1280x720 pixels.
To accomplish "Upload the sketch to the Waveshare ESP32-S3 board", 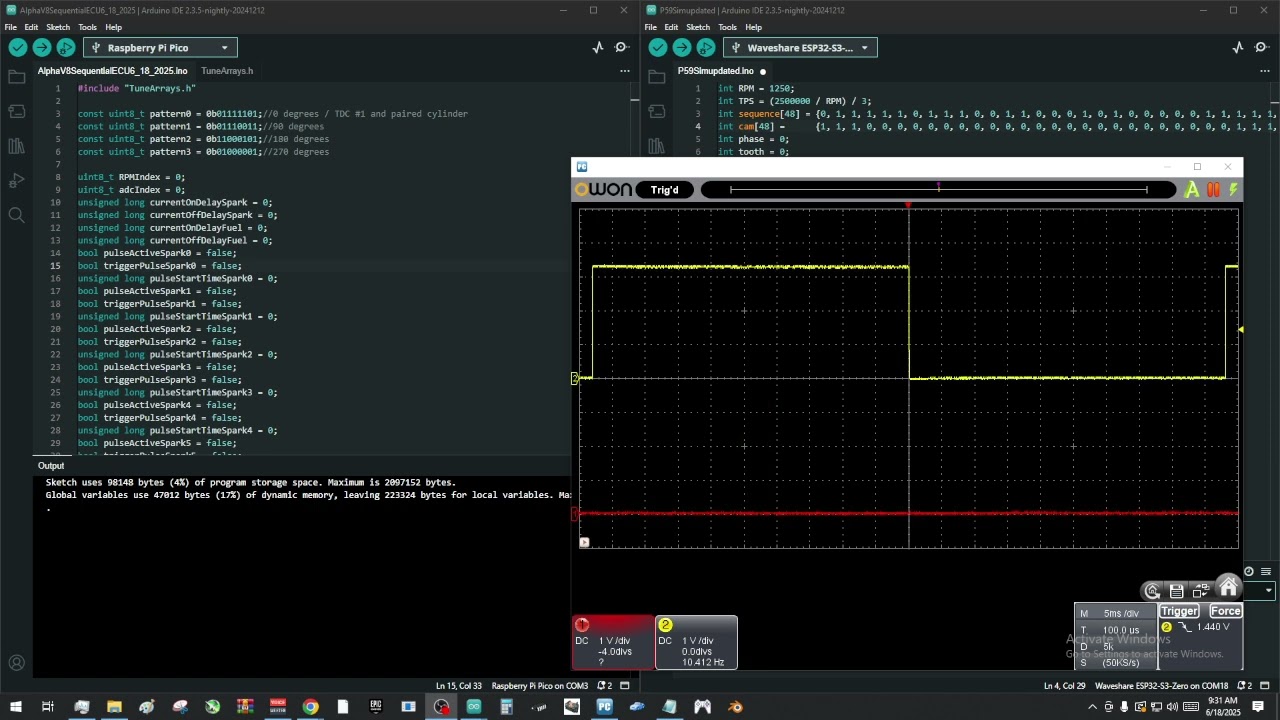I will (682, 48).
